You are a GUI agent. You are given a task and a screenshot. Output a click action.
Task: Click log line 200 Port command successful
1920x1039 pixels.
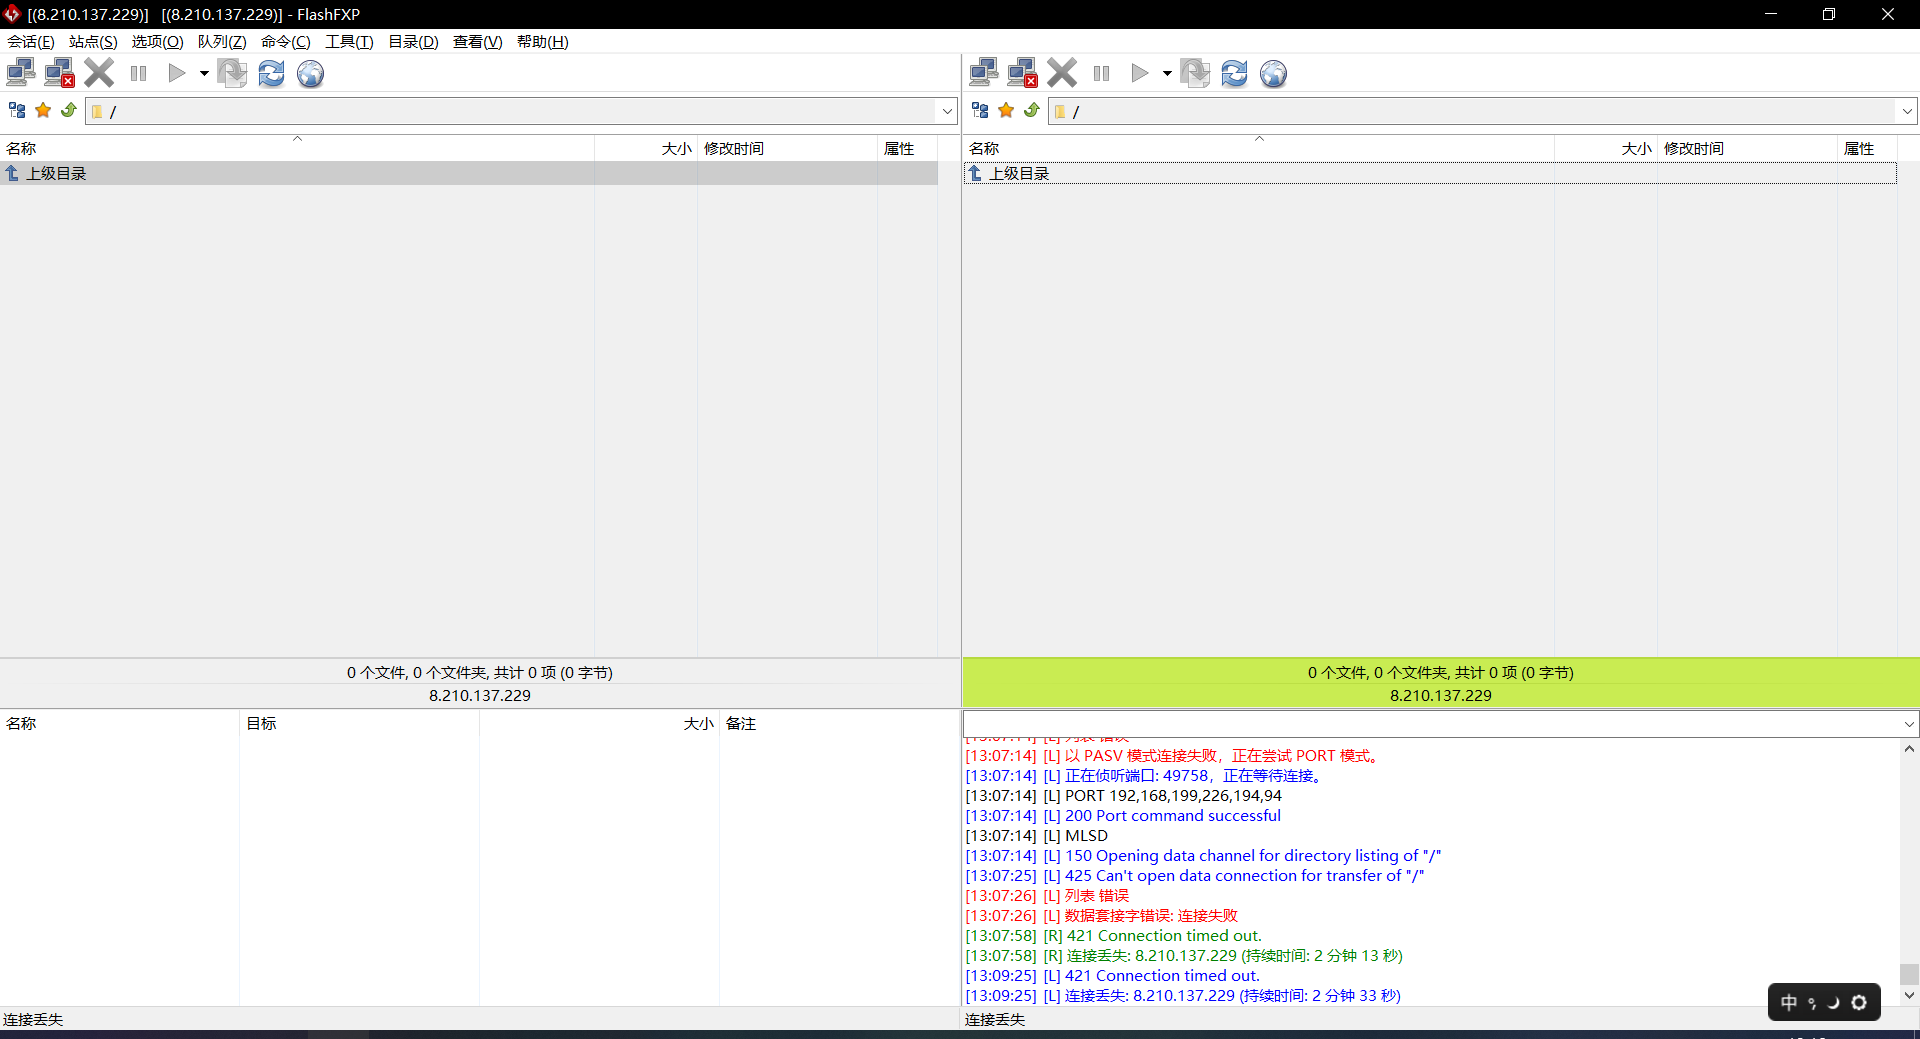(x=1123, y=816)
